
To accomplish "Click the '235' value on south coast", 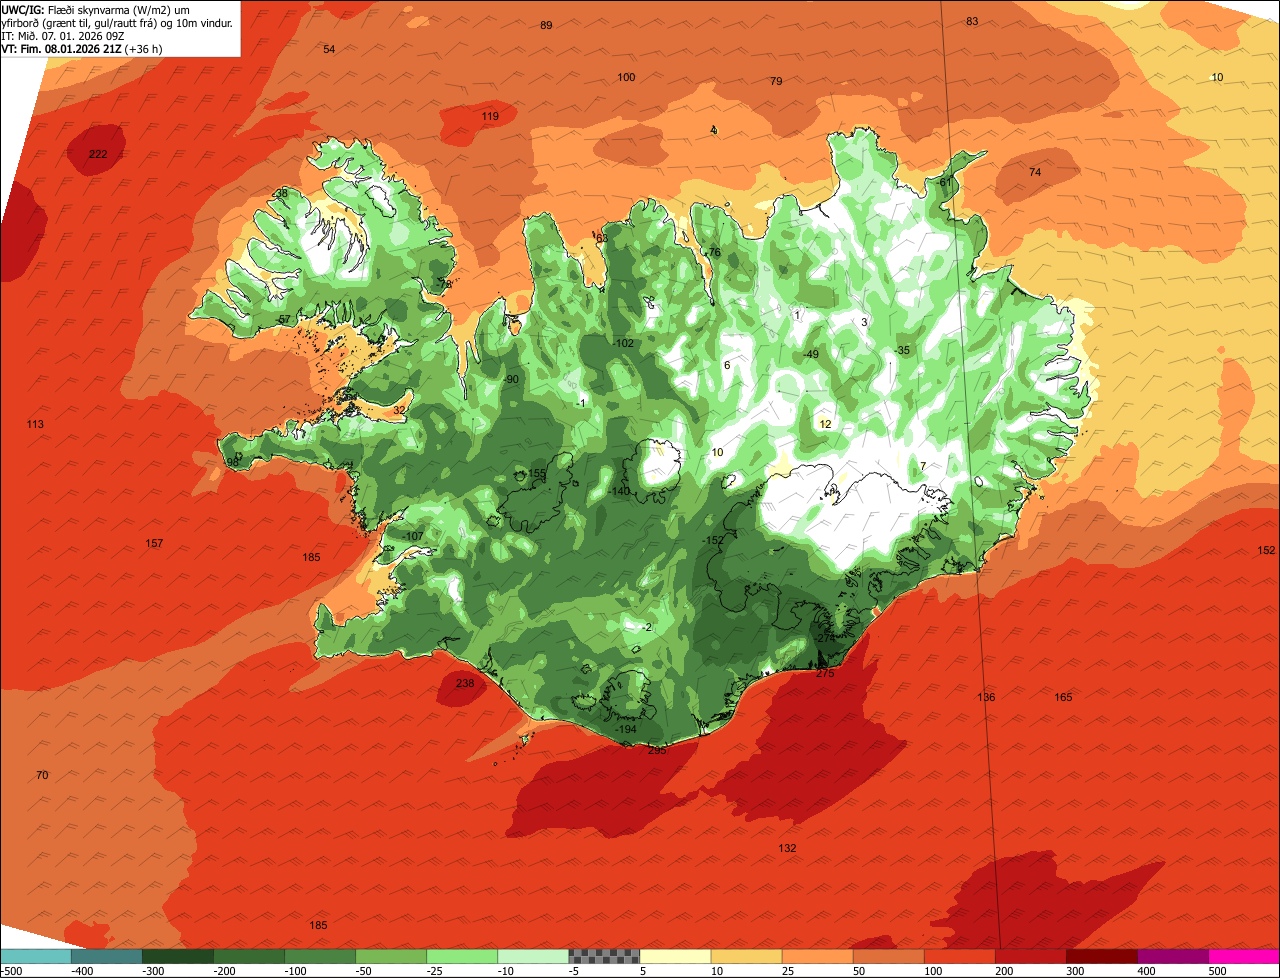I will (x=657, y=750).
